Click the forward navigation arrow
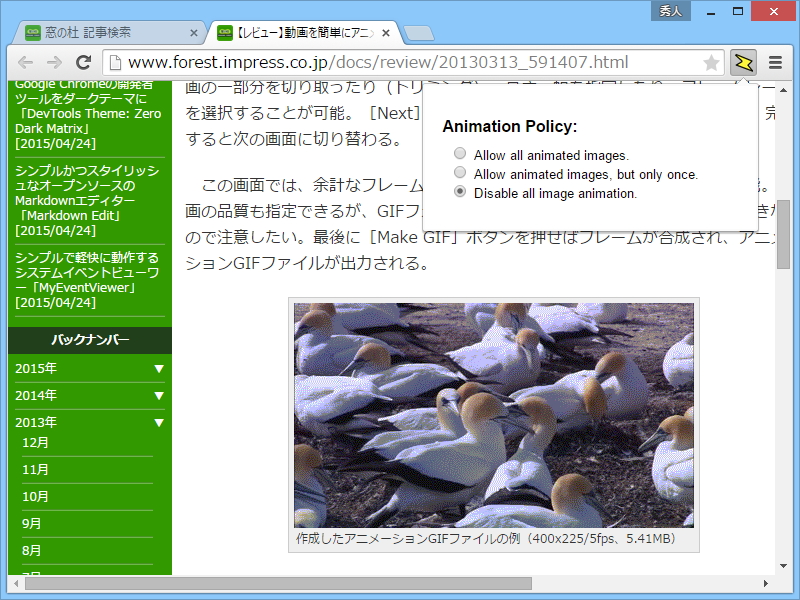Viewport: 800px width, 600px height. pos(52,61)
